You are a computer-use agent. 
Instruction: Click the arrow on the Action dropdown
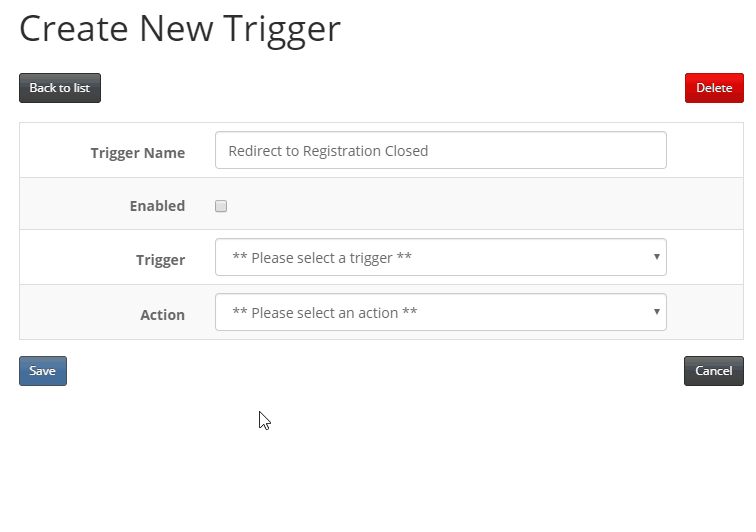(x=656, y=312)
